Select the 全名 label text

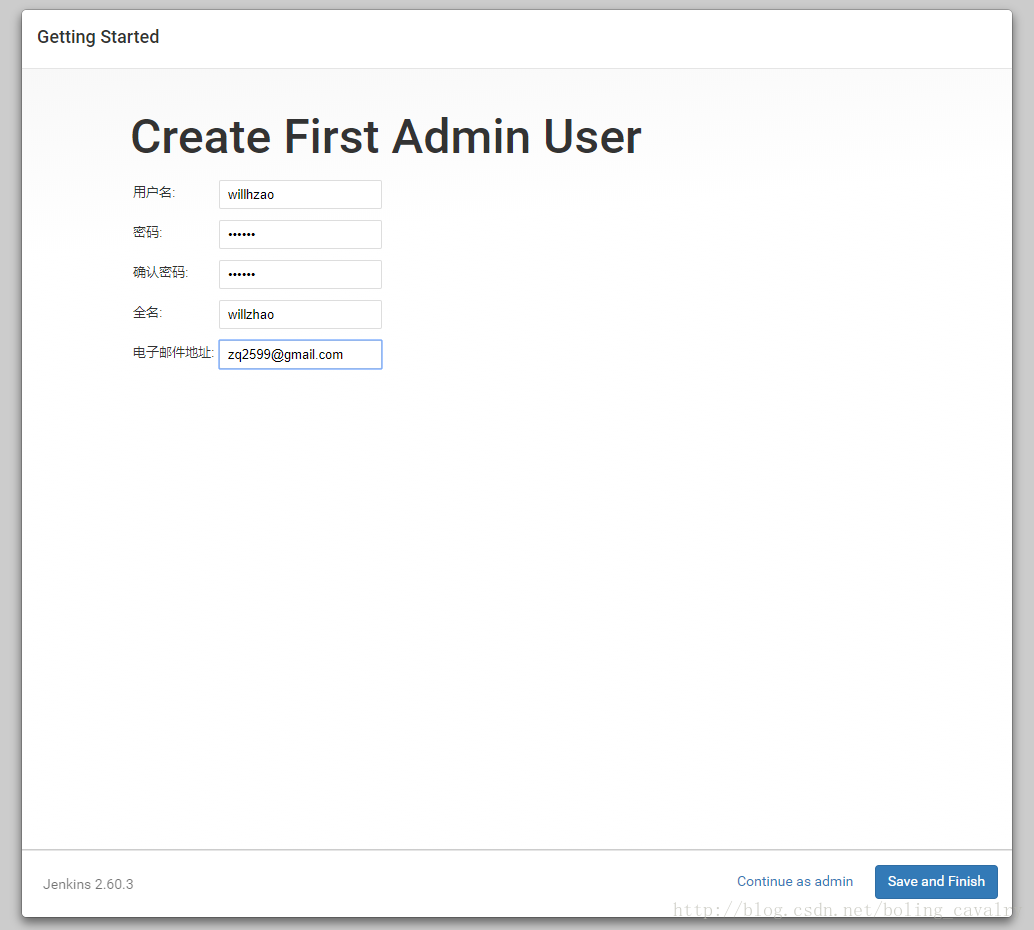pyautogui.click(x=147, y=313)
